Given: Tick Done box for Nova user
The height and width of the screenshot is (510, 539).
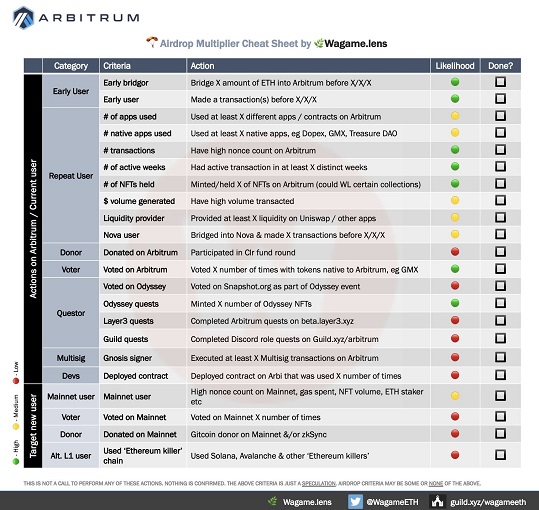Looking at the screenshot, I should [x=500, y=234].
